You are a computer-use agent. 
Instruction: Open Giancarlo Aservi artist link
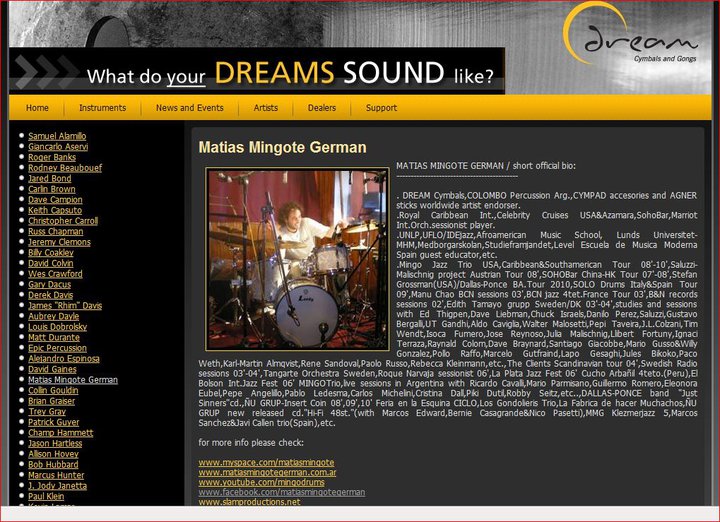[58, 146]
